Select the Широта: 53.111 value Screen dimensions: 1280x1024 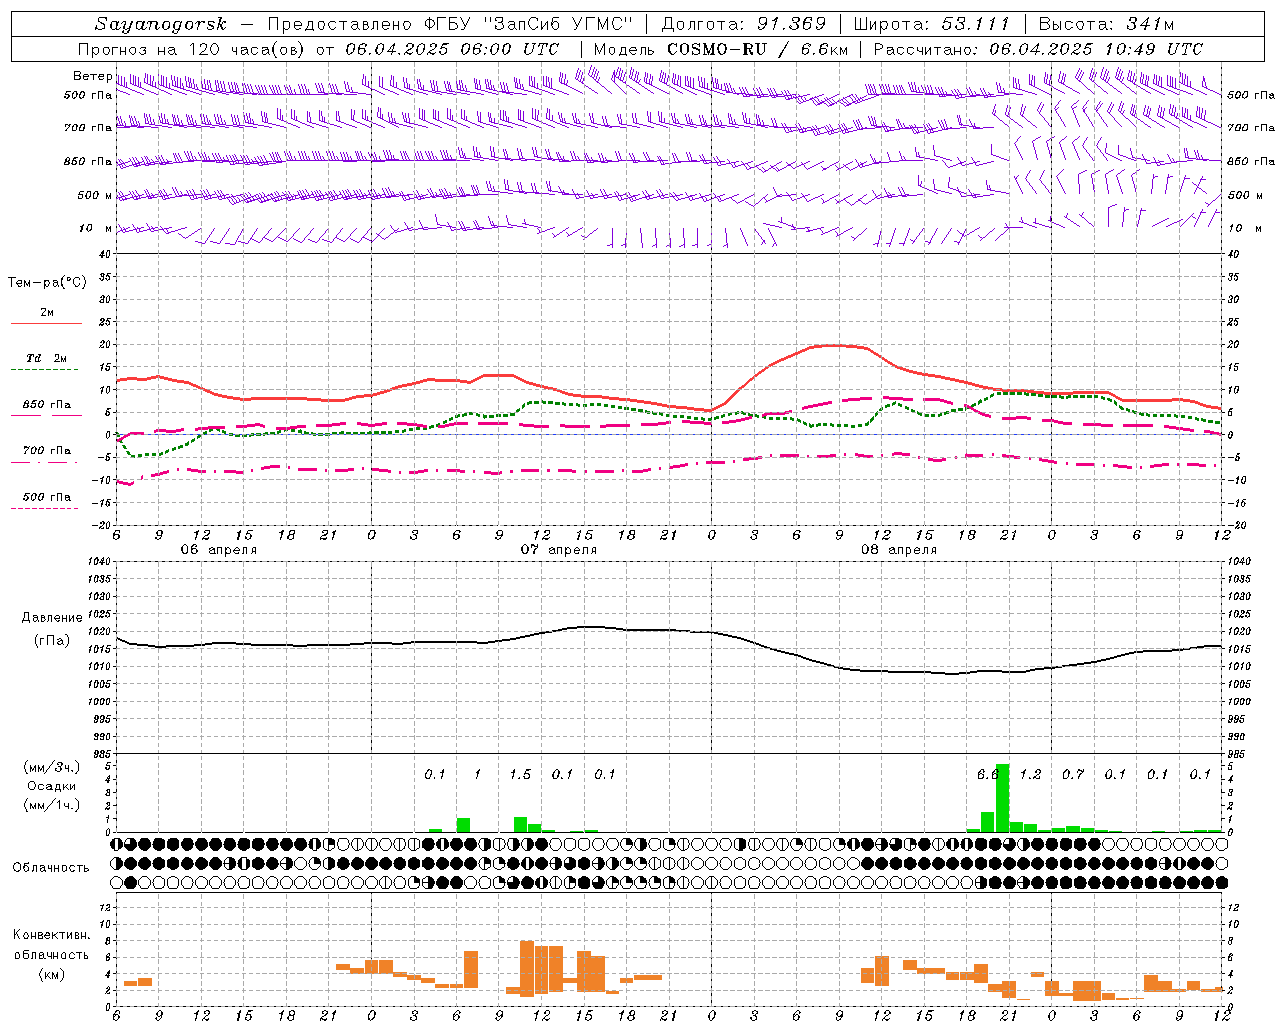pos(931,24)
